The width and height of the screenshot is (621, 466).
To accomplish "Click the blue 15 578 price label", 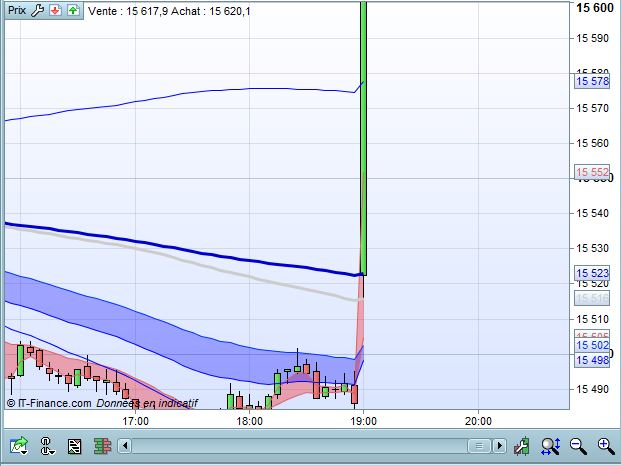I will pos(592,81).
